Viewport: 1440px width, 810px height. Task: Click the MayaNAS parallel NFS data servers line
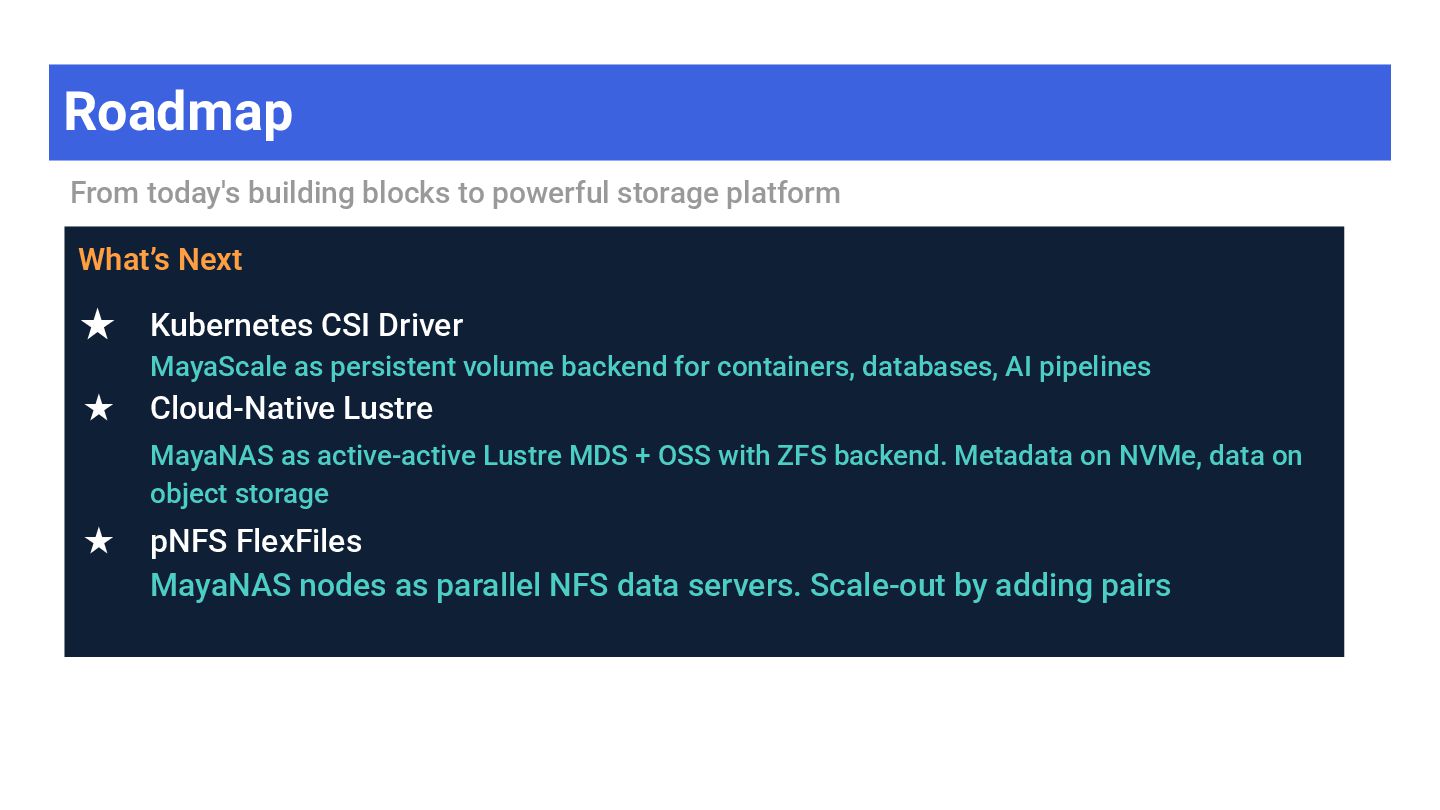tap(660, 584)
